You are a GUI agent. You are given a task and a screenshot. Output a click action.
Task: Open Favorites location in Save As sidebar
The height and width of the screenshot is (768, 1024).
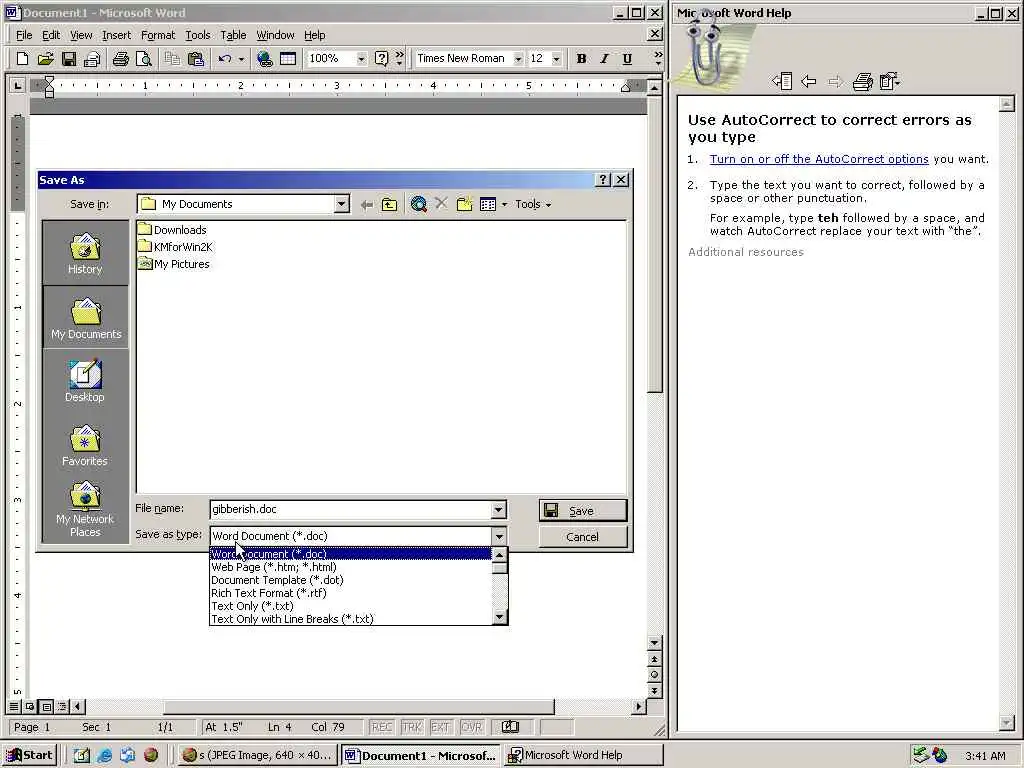[x=85, y=445]
